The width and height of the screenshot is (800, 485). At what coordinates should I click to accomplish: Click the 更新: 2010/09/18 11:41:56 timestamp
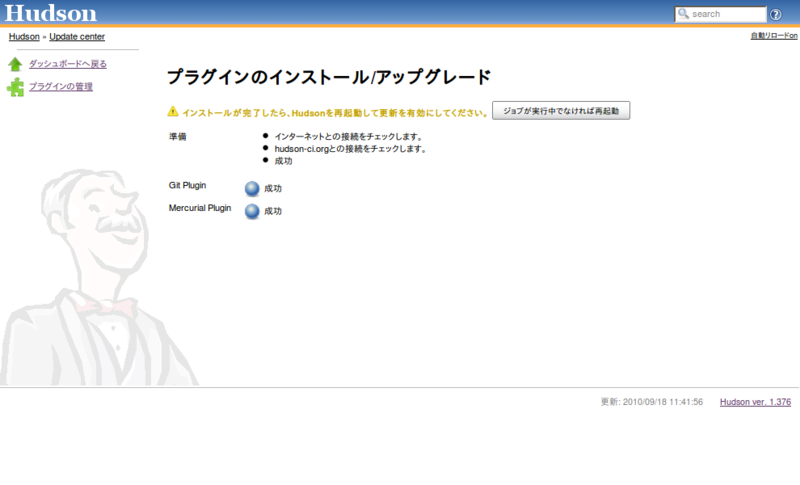[x=652, y=402]
